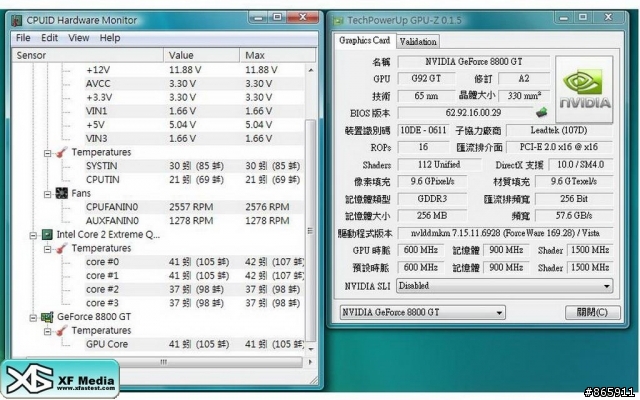Open the Edit menu
Image resolution: width=640 pixels, height=400 pixels.
pos(49,38)
